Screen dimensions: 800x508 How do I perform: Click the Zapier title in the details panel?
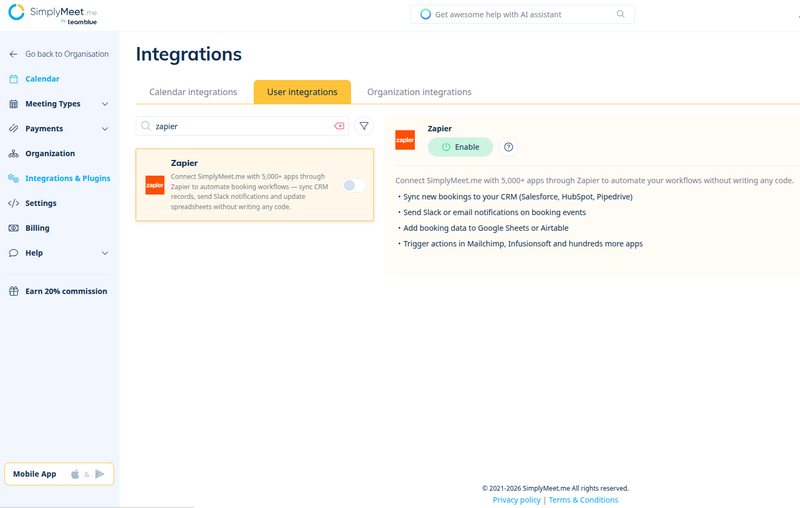(440, 129)
